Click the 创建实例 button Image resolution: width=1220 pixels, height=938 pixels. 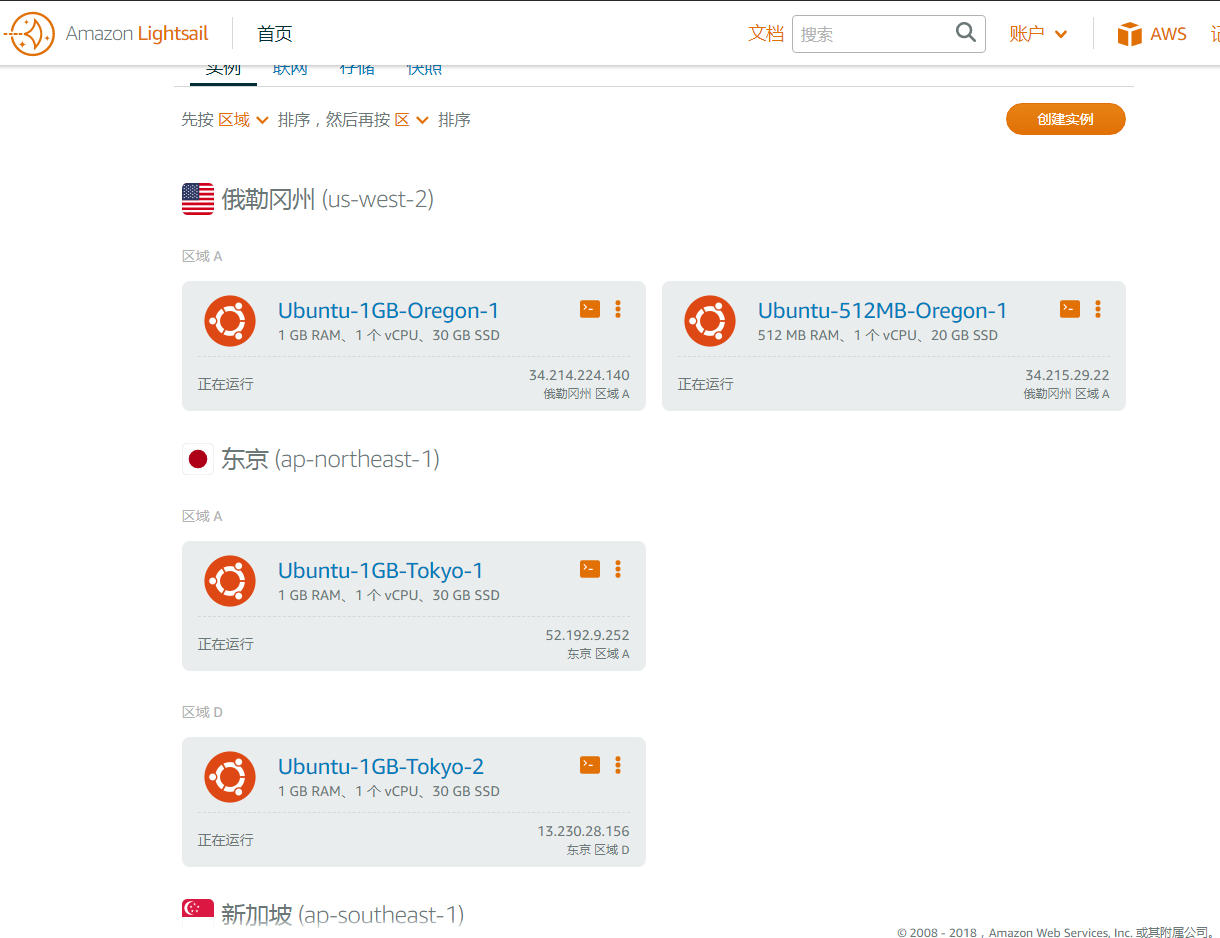tap(1066, 119)
